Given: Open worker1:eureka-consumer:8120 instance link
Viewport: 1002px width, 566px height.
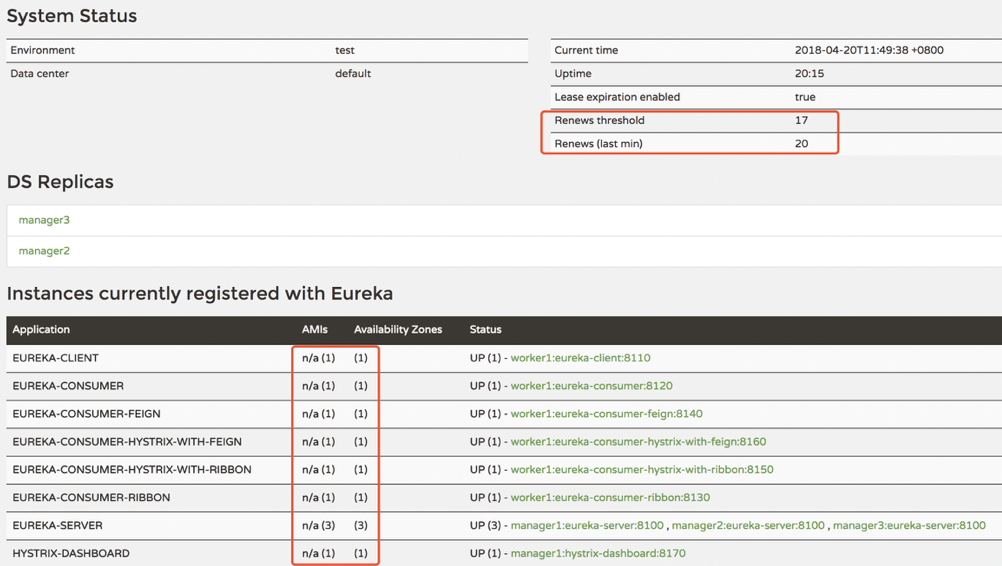Looking at the screenshot, I should 591,386.
